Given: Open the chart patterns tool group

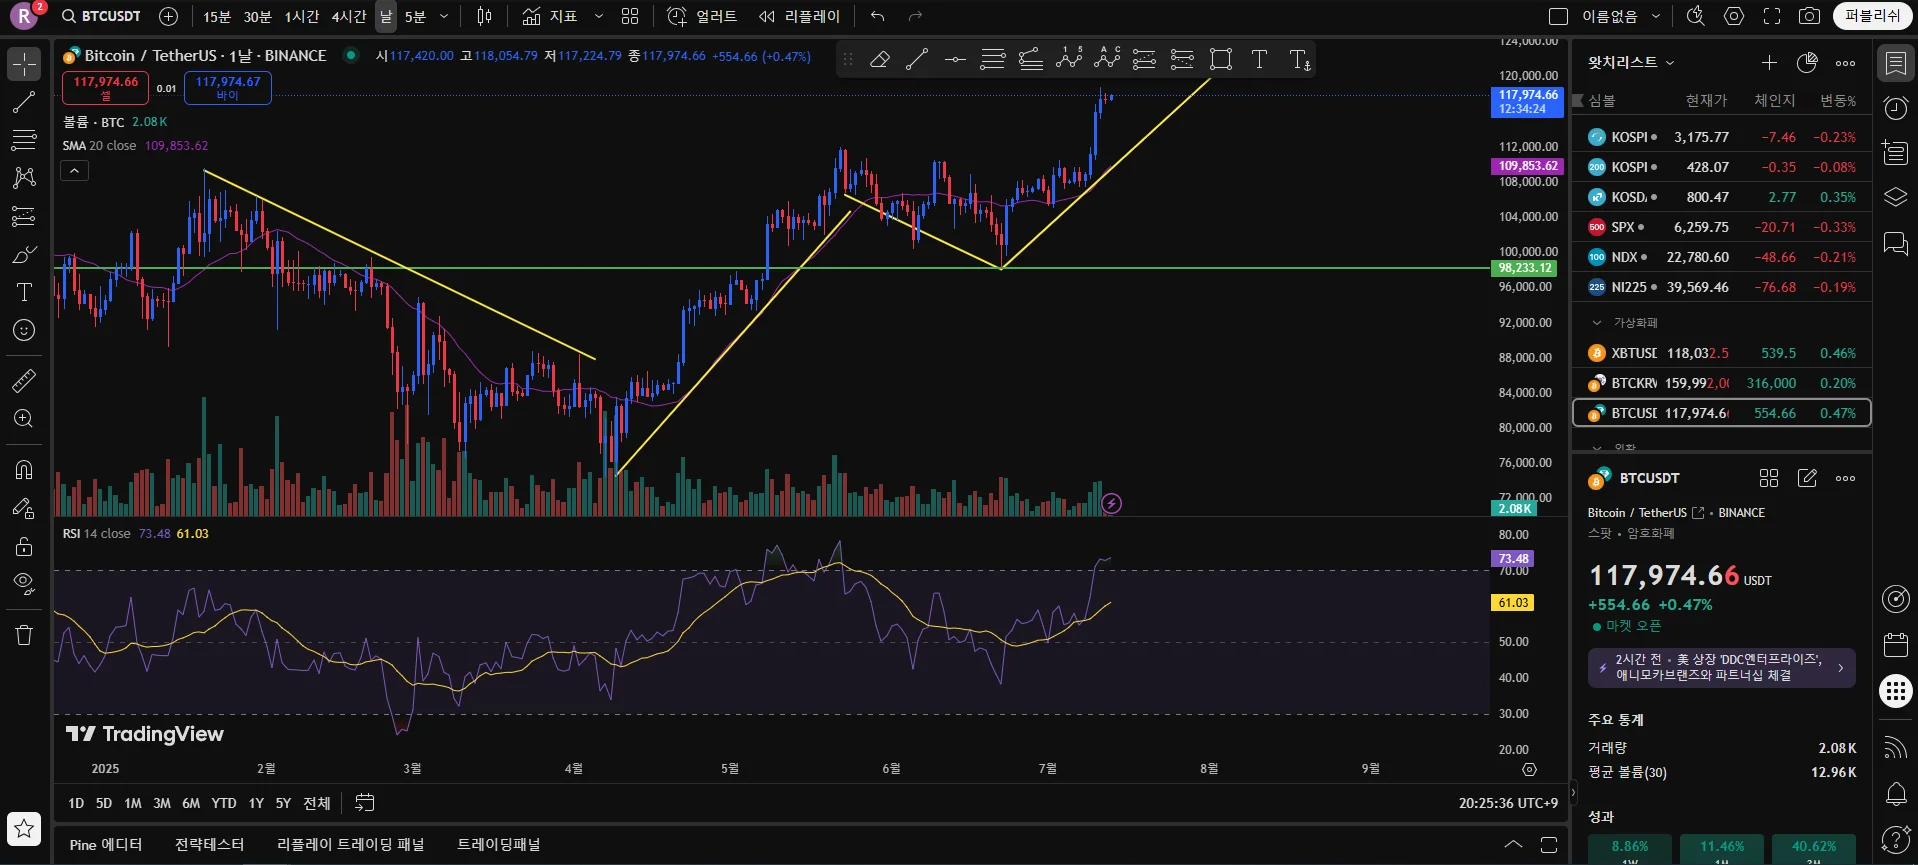Looking at the screenshot, I should tap(24, 178).
